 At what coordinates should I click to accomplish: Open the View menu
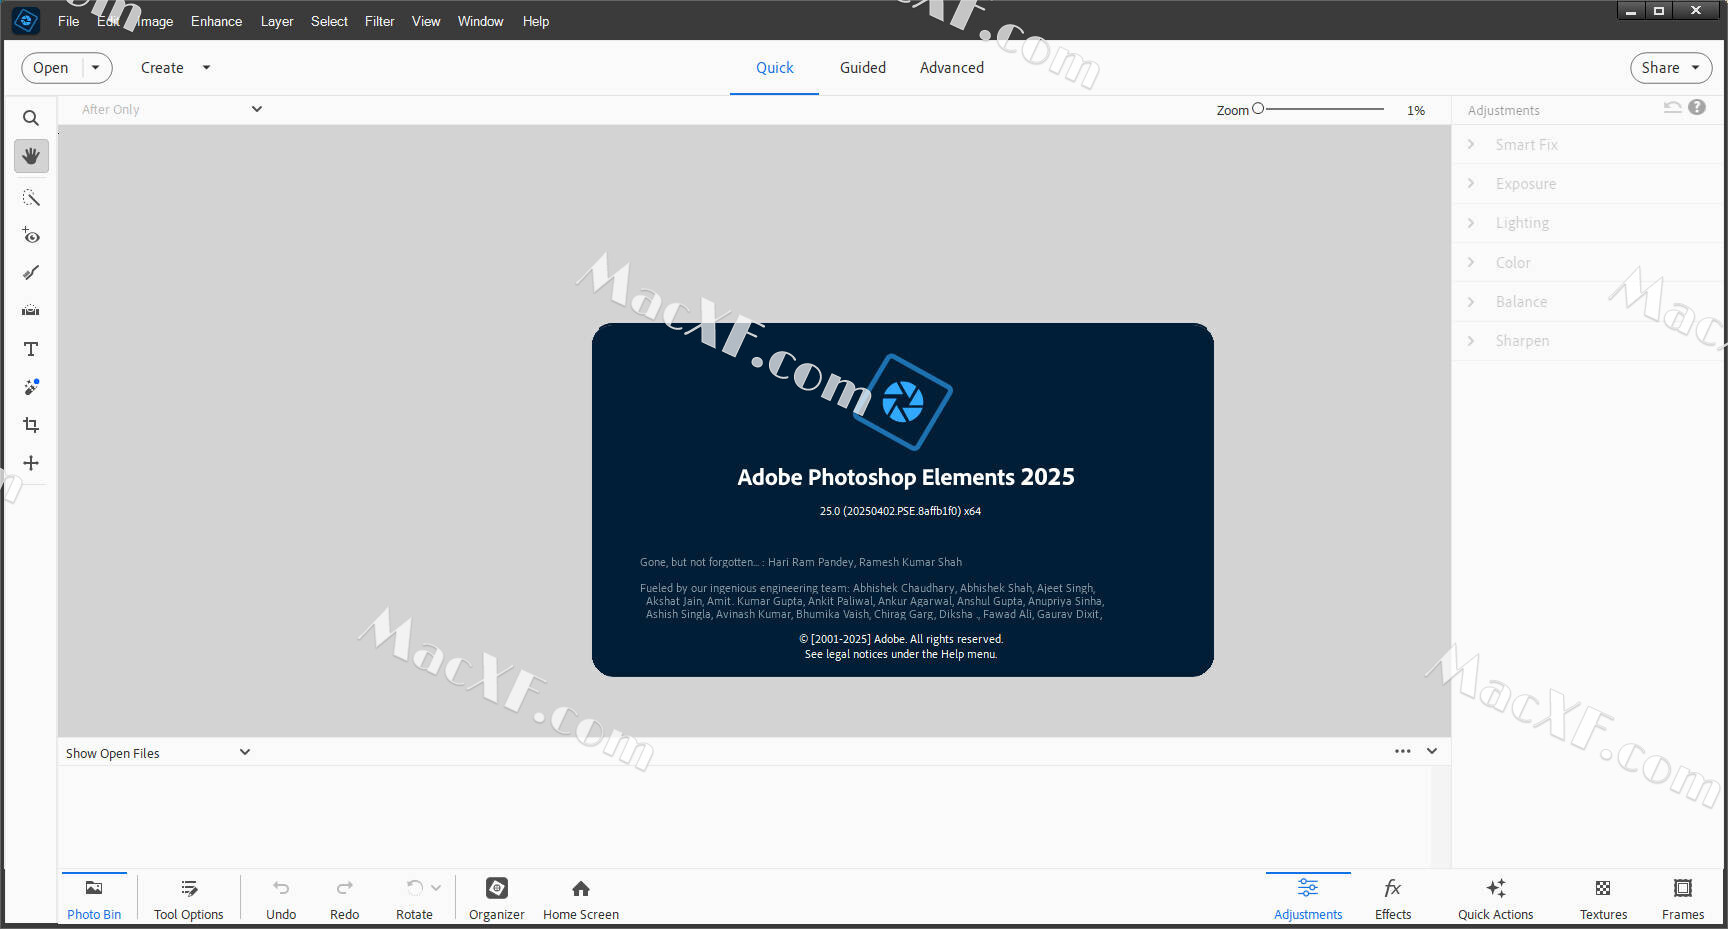[426, 21]
